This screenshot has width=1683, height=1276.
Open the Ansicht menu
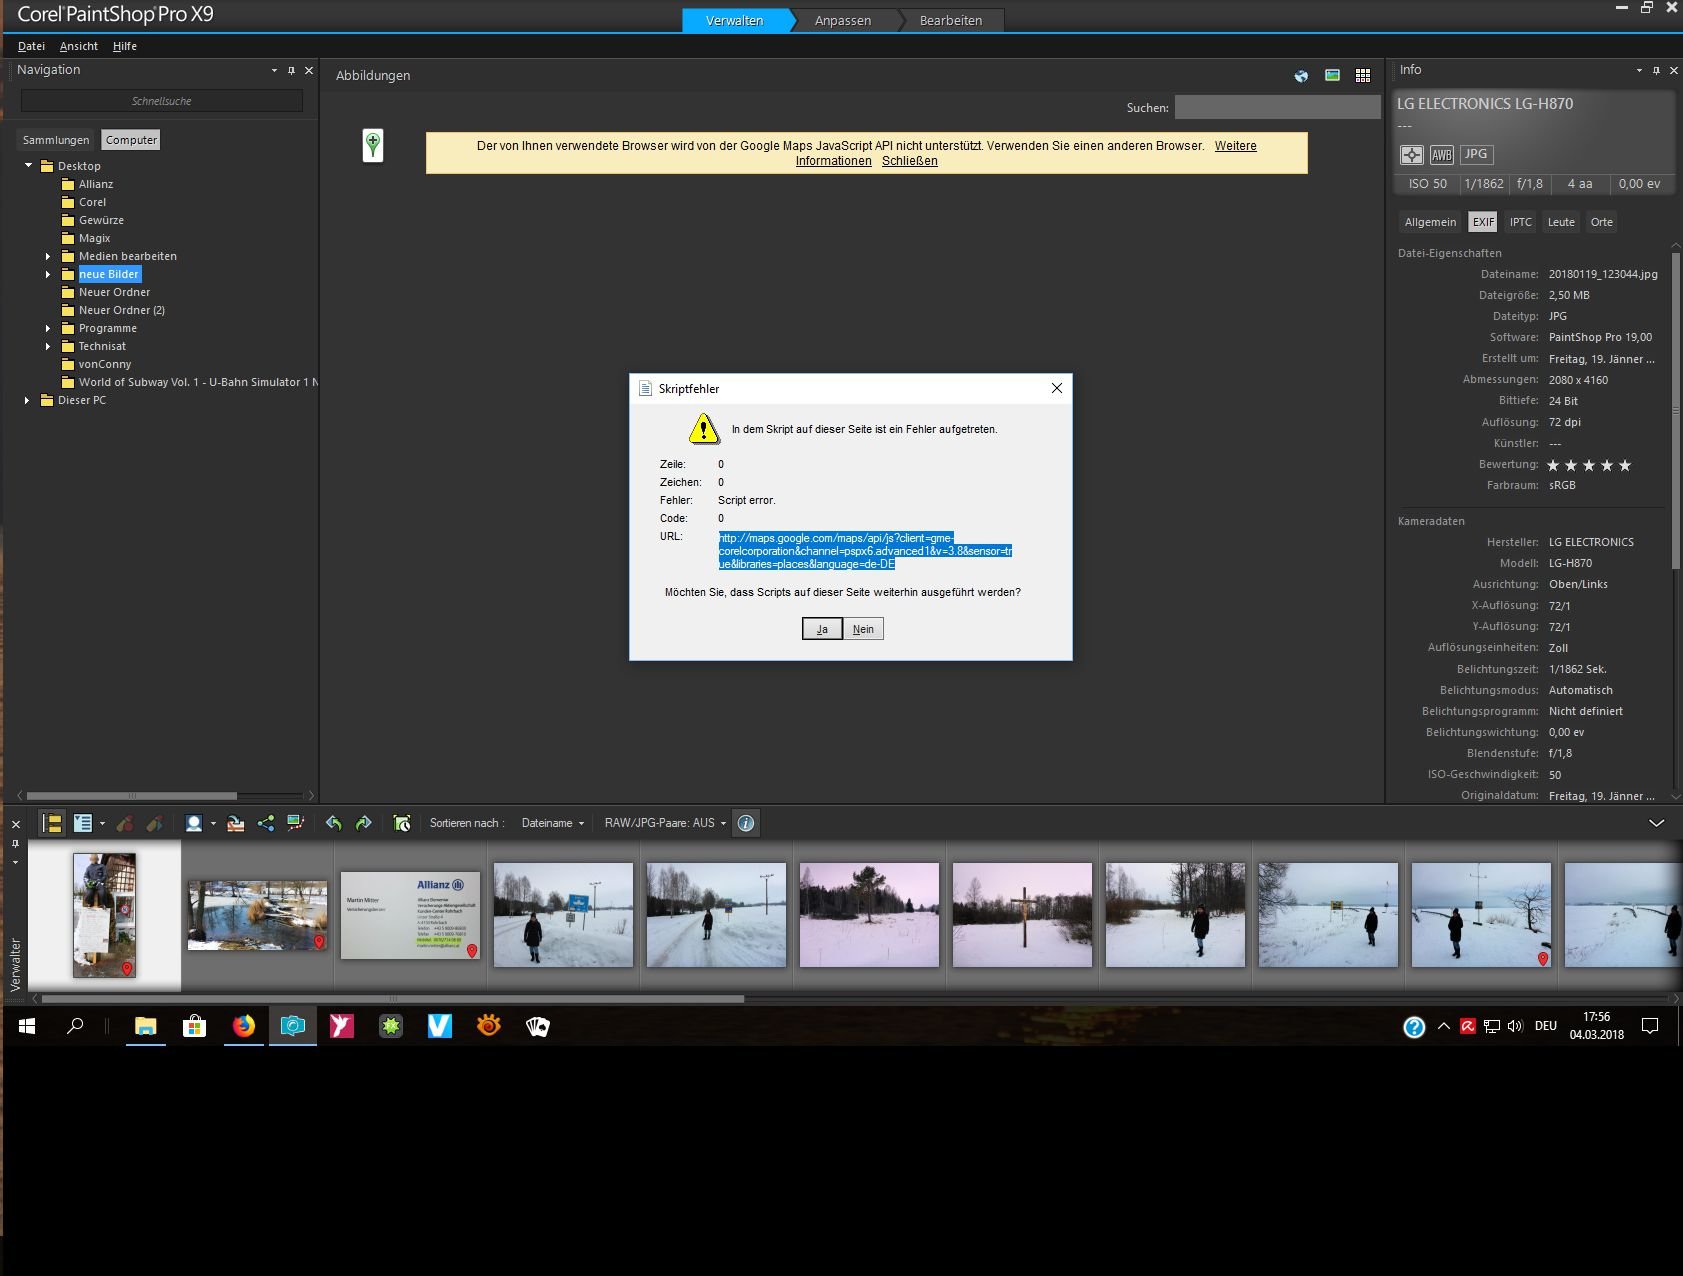[78, 46]
